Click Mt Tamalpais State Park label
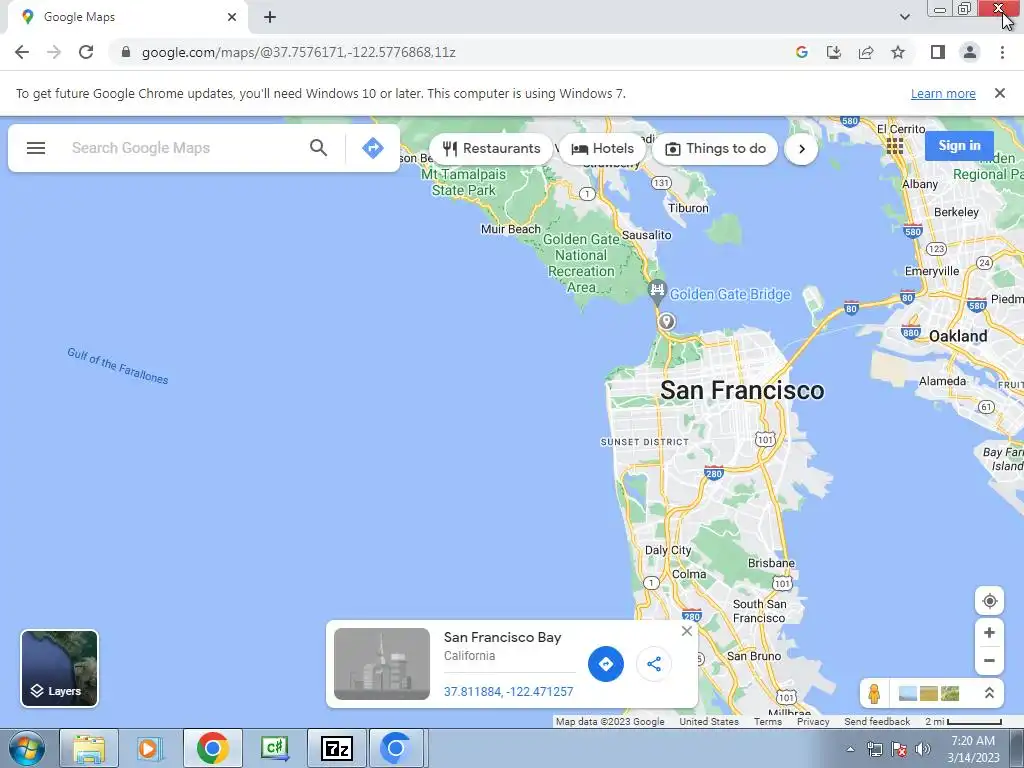Viewport: 1024px width, 768px height. click(464, 182)
